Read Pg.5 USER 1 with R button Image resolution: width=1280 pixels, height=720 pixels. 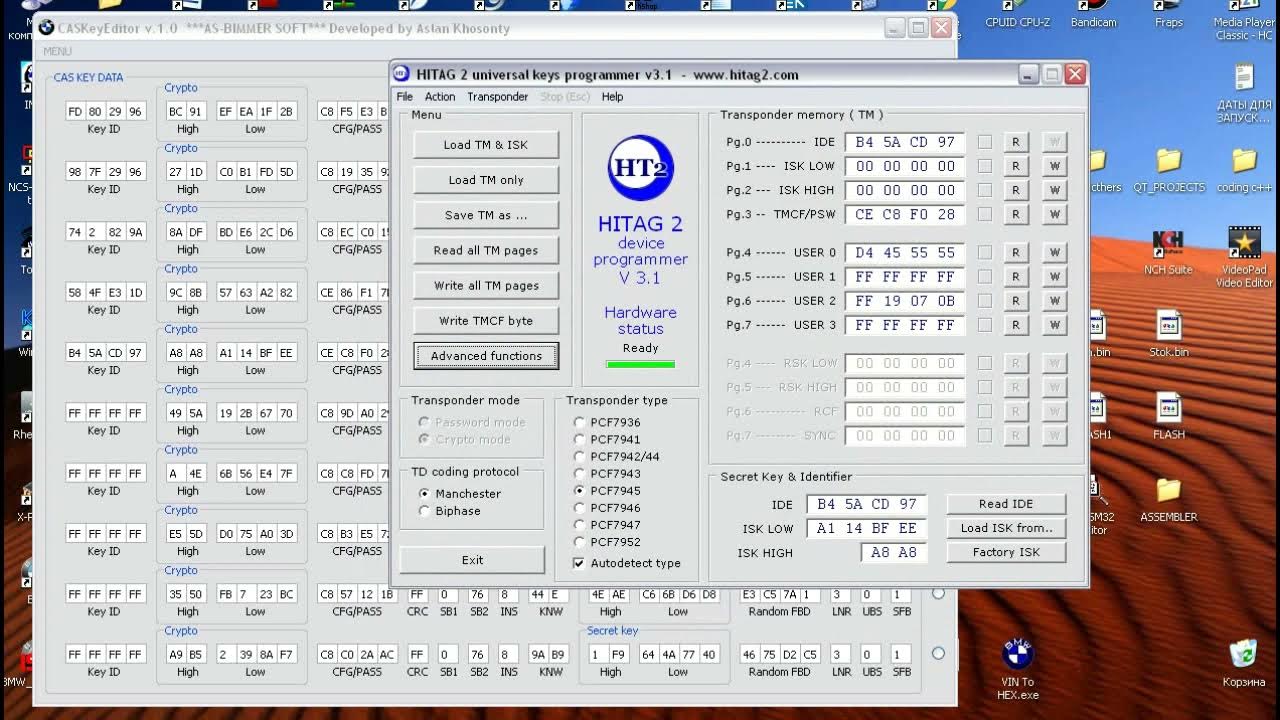pos(1015,276)
